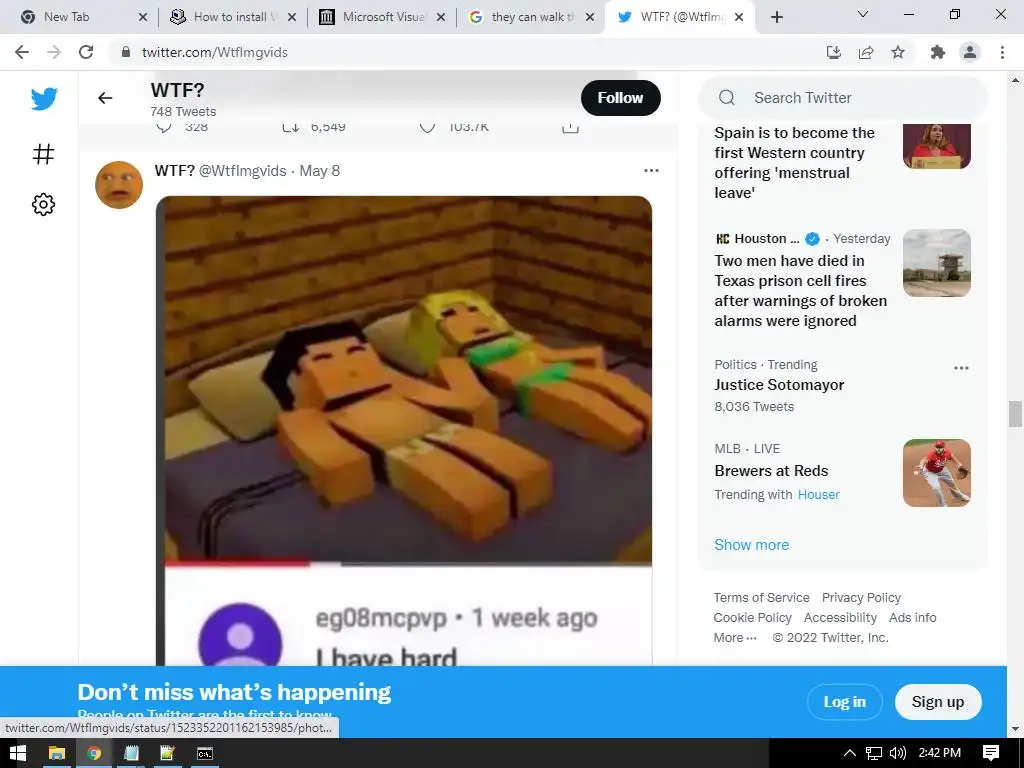Click the network tray icon
The image size is (1024, 768).
(874, 753)
